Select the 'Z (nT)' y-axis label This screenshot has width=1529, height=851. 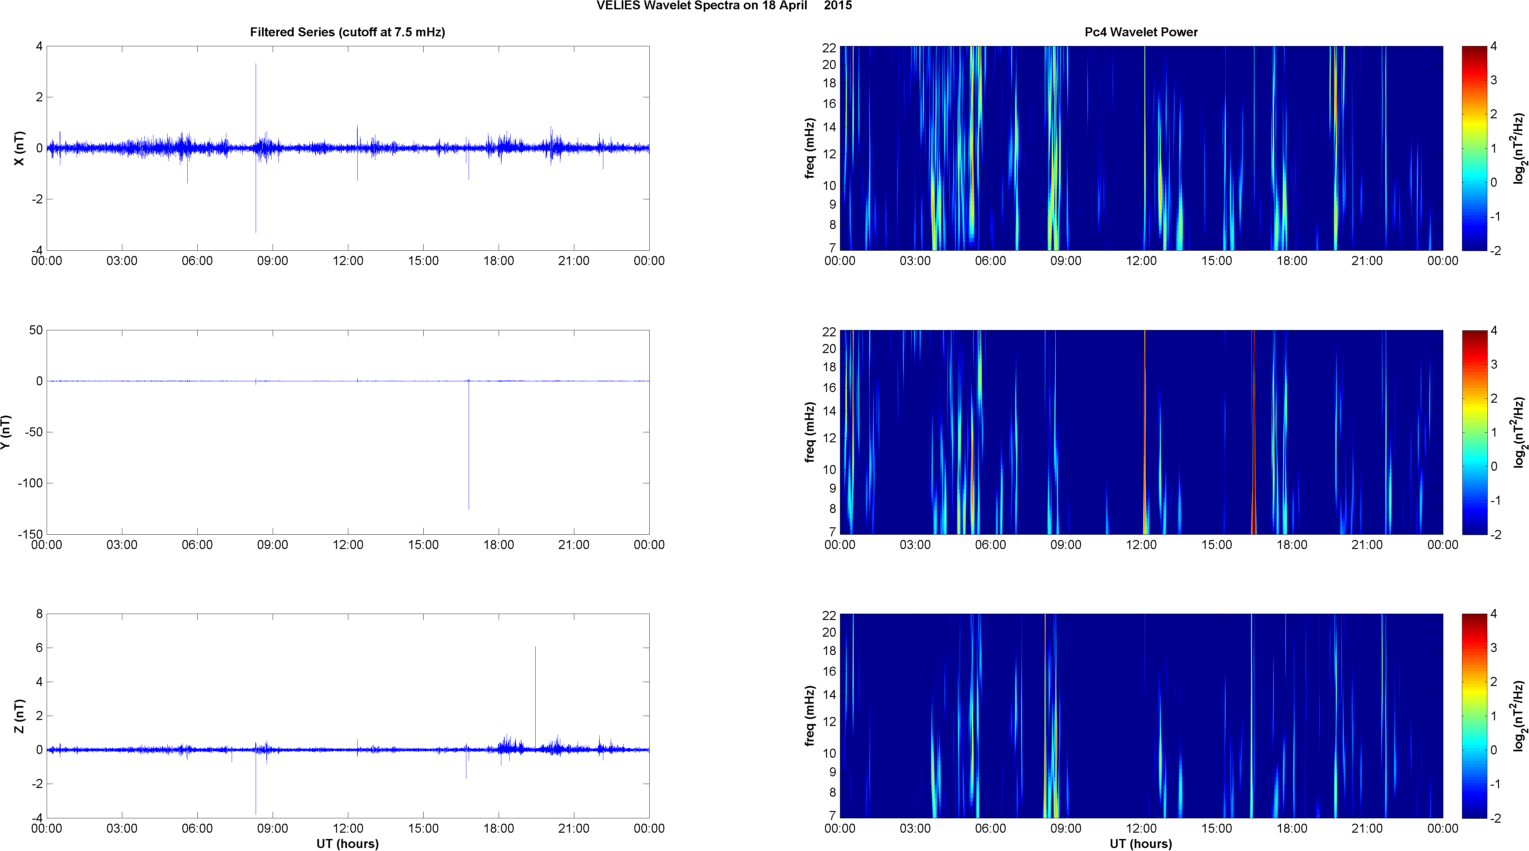pyautogui.click(x=18, y=716)
